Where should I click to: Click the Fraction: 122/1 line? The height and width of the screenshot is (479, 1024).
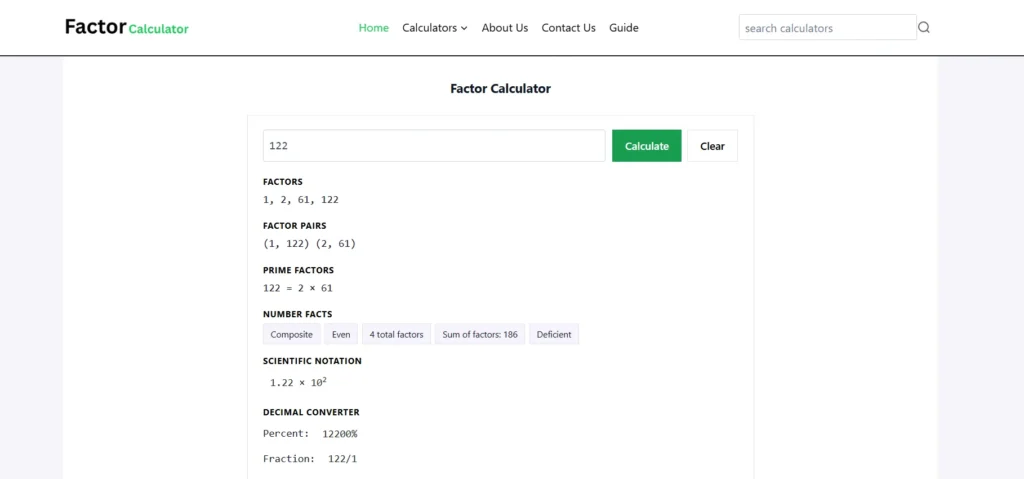point(310,459)
